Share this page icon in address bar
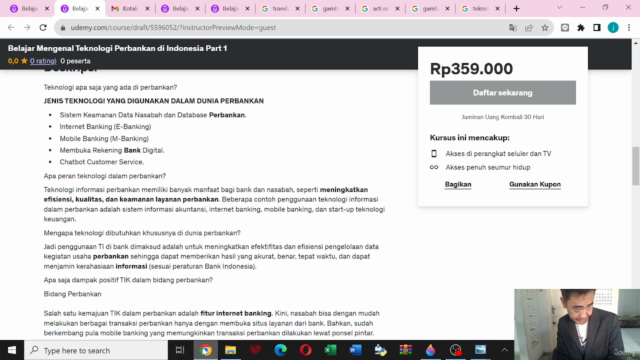Image resolution: width=640 pixels, height=360 pixels. coord(529,28)
